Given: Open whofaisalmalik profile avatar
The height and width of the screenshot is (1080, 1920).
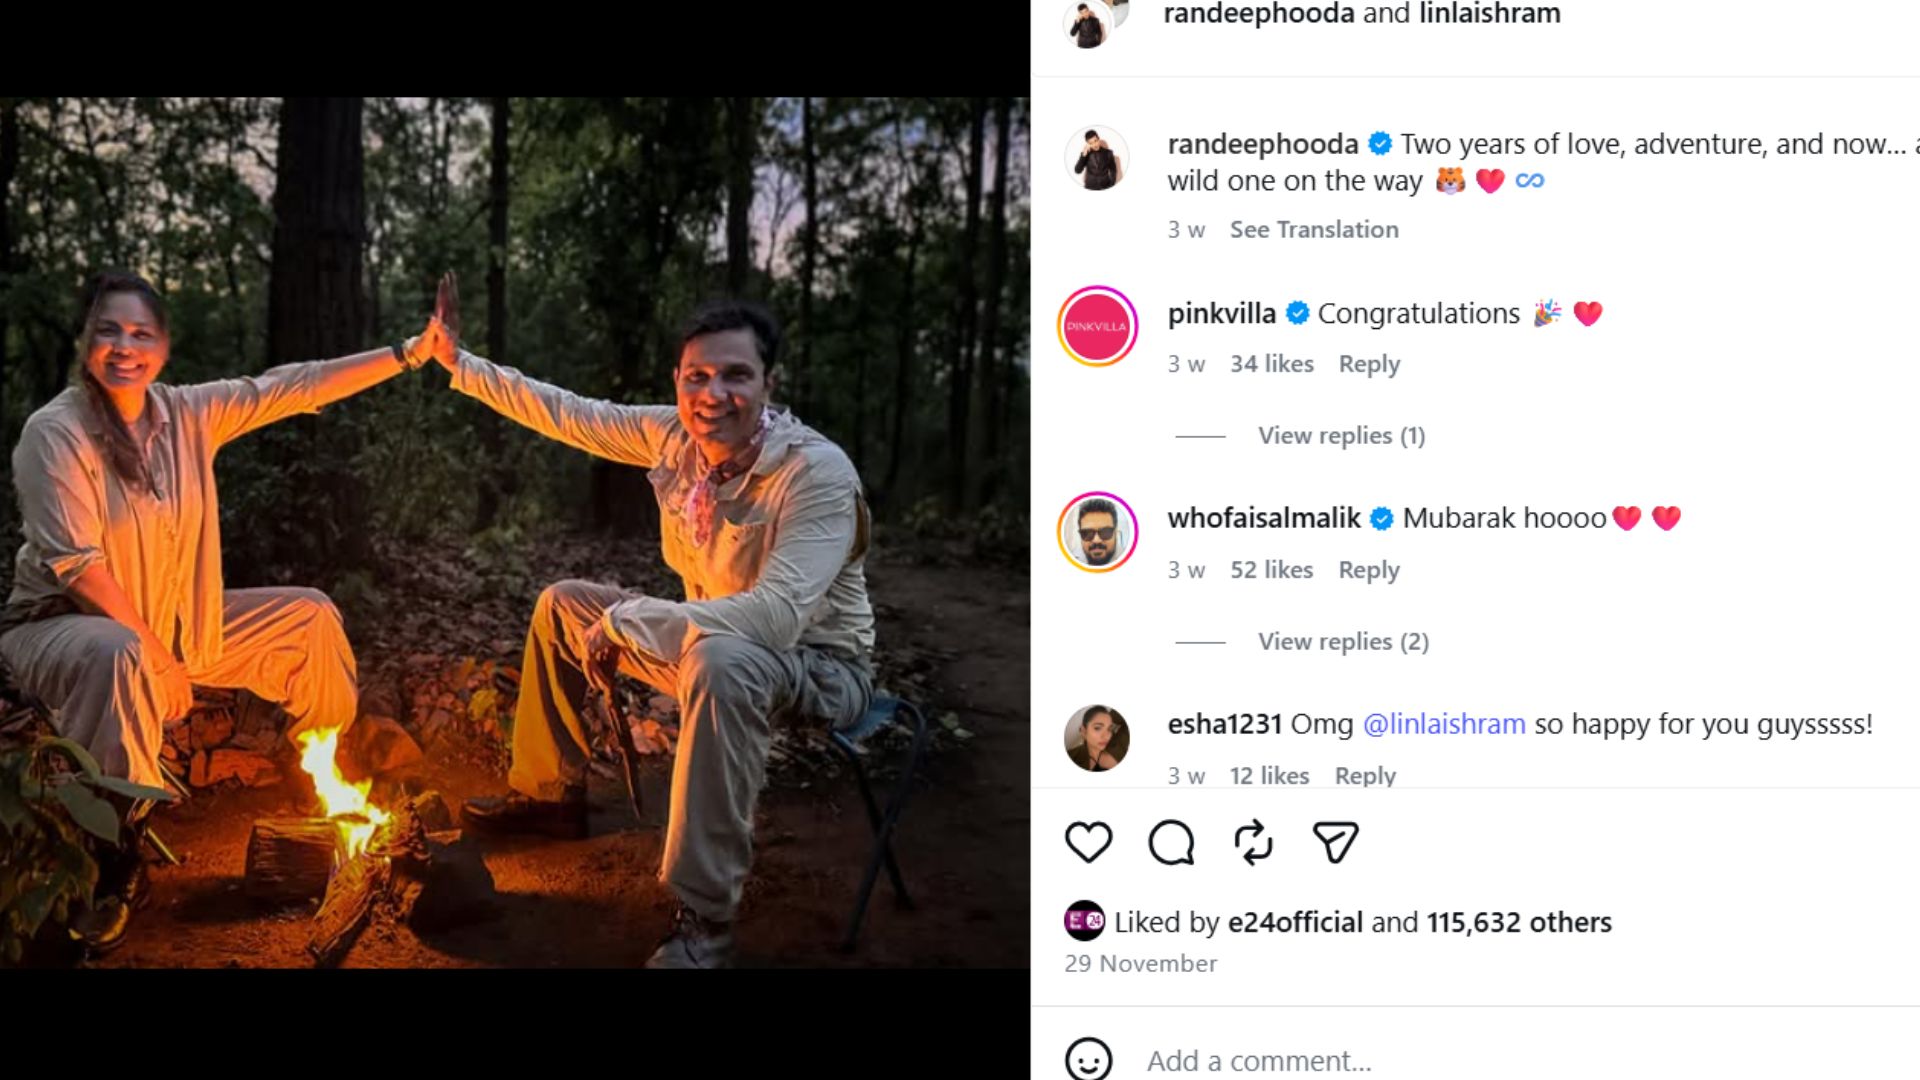Looking at the screenshot, I should 1097,532.
